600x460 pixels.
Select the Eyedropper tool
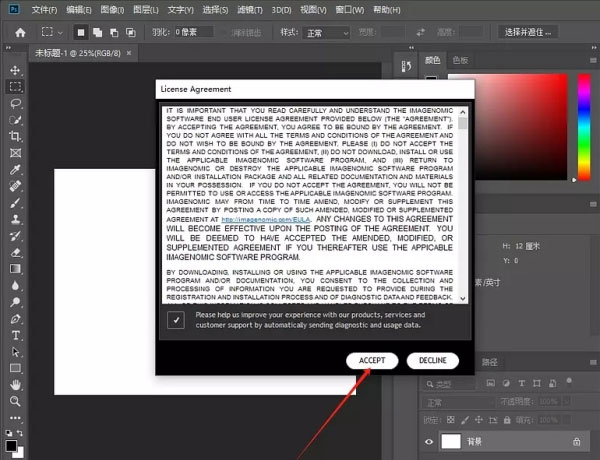click(16, 169)
